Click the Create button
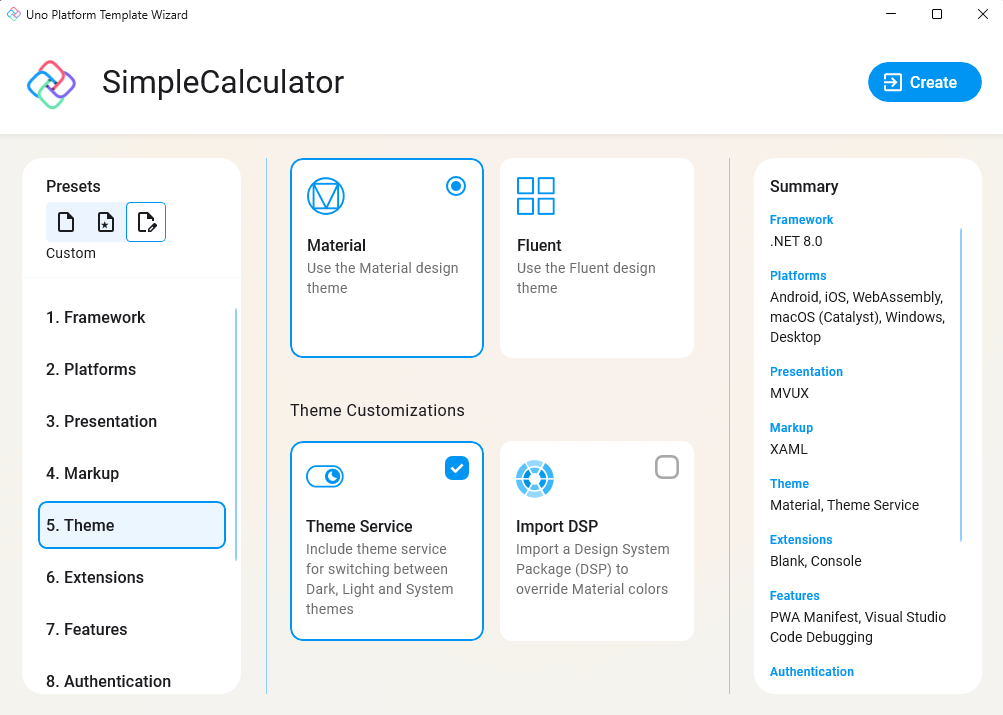1003x715 pixels. pyautogui.click(x=923, y=82)
